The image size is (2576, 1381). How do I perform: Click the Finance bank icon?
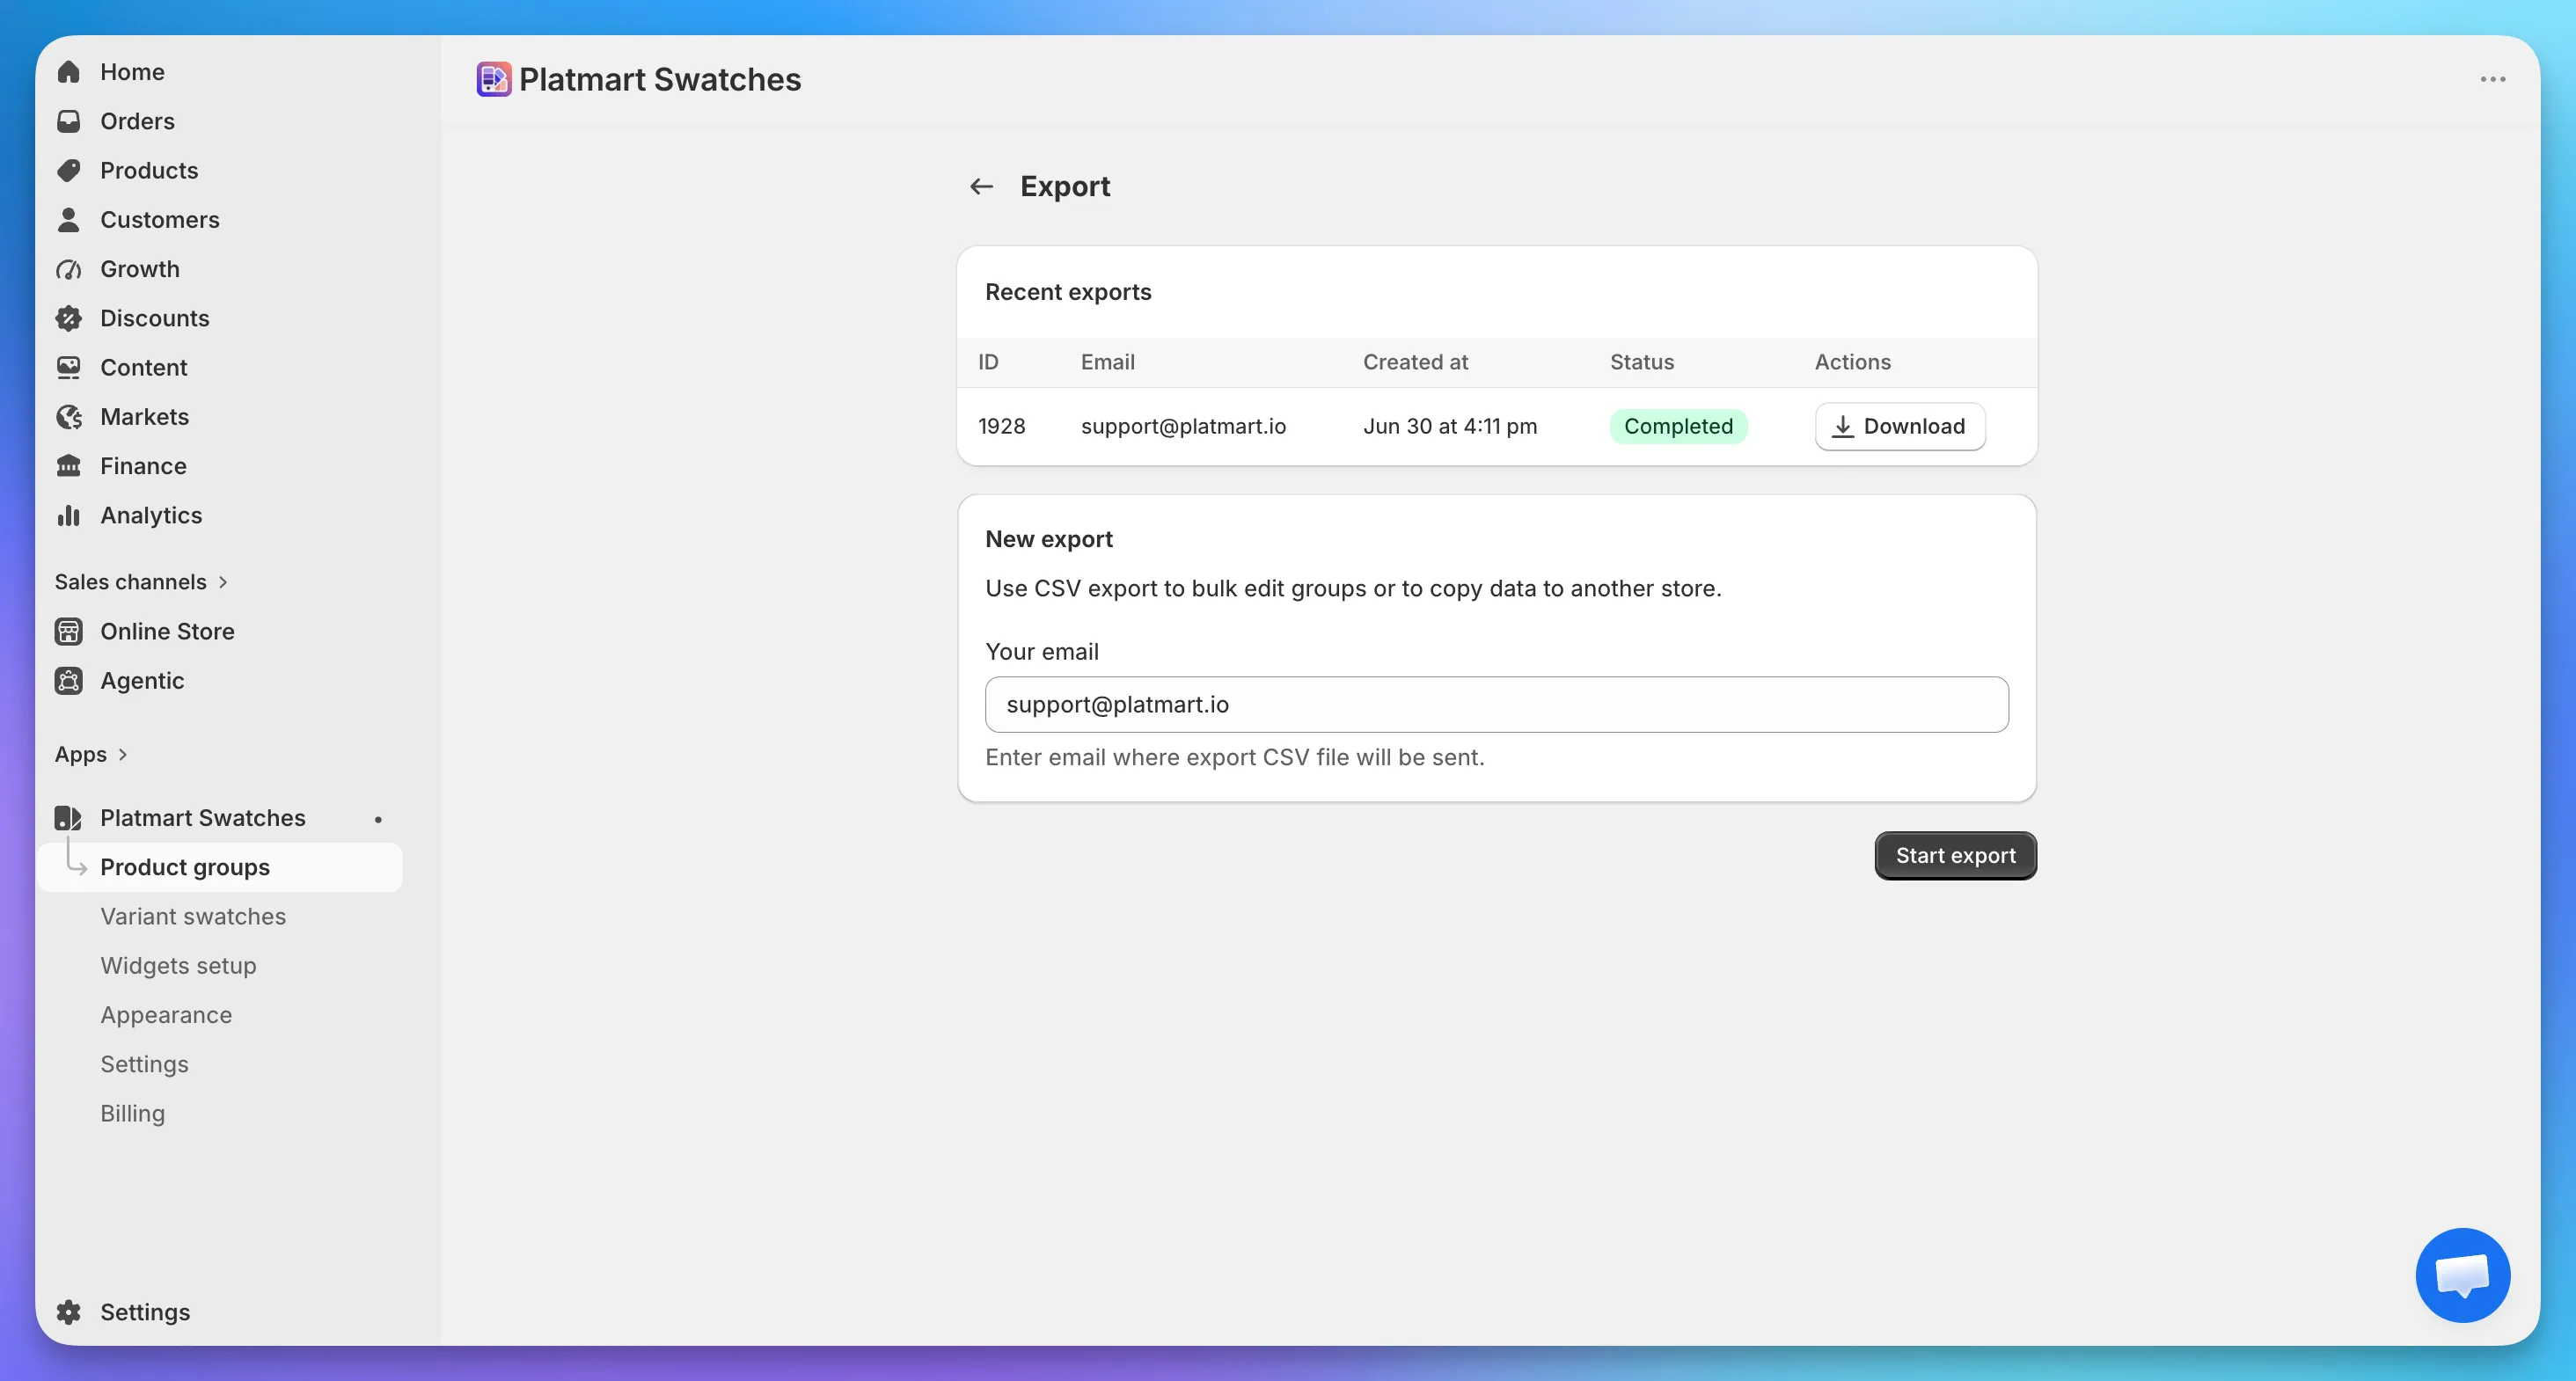[68, 466]
